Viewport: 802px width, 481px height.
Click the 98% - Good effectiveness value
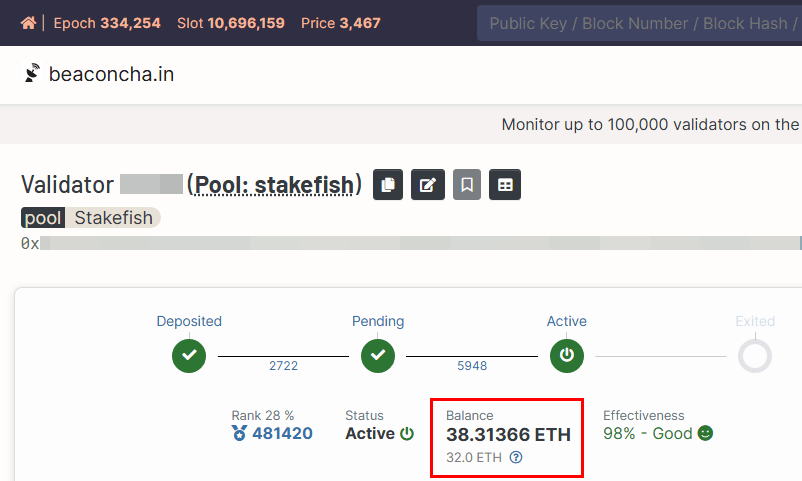point(648,433)
